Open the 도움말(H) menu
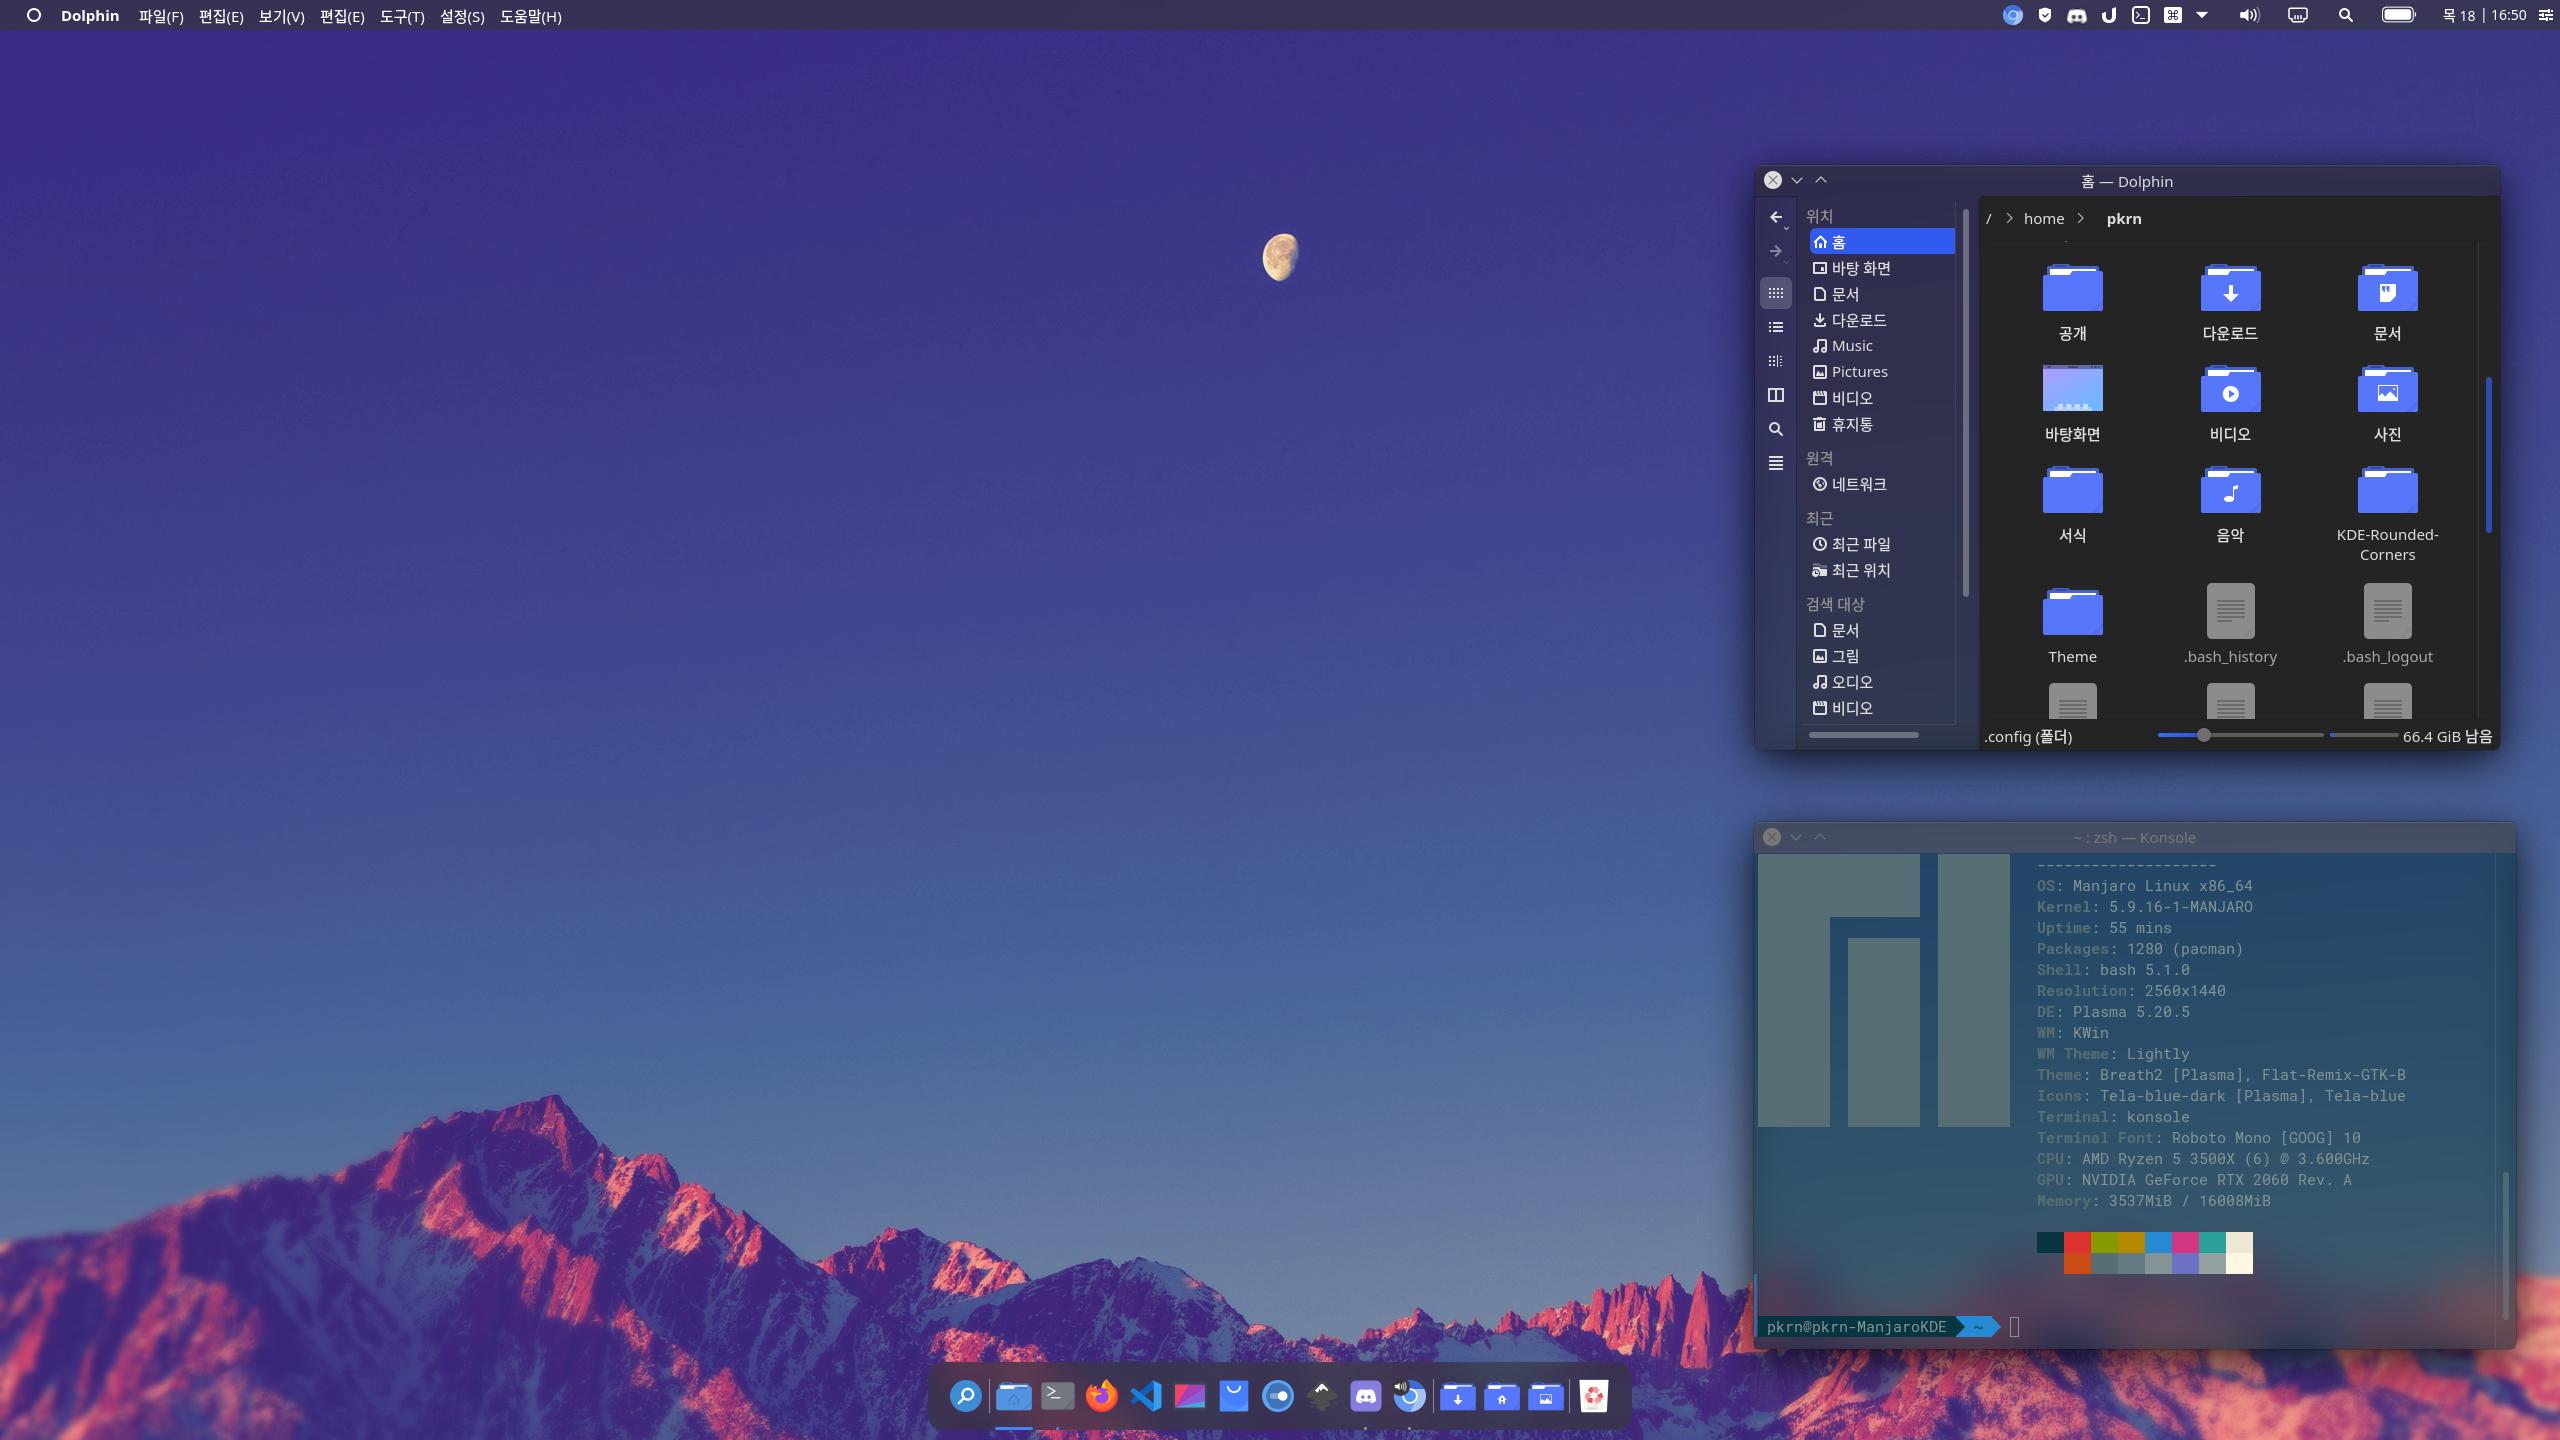 (530, 16)
